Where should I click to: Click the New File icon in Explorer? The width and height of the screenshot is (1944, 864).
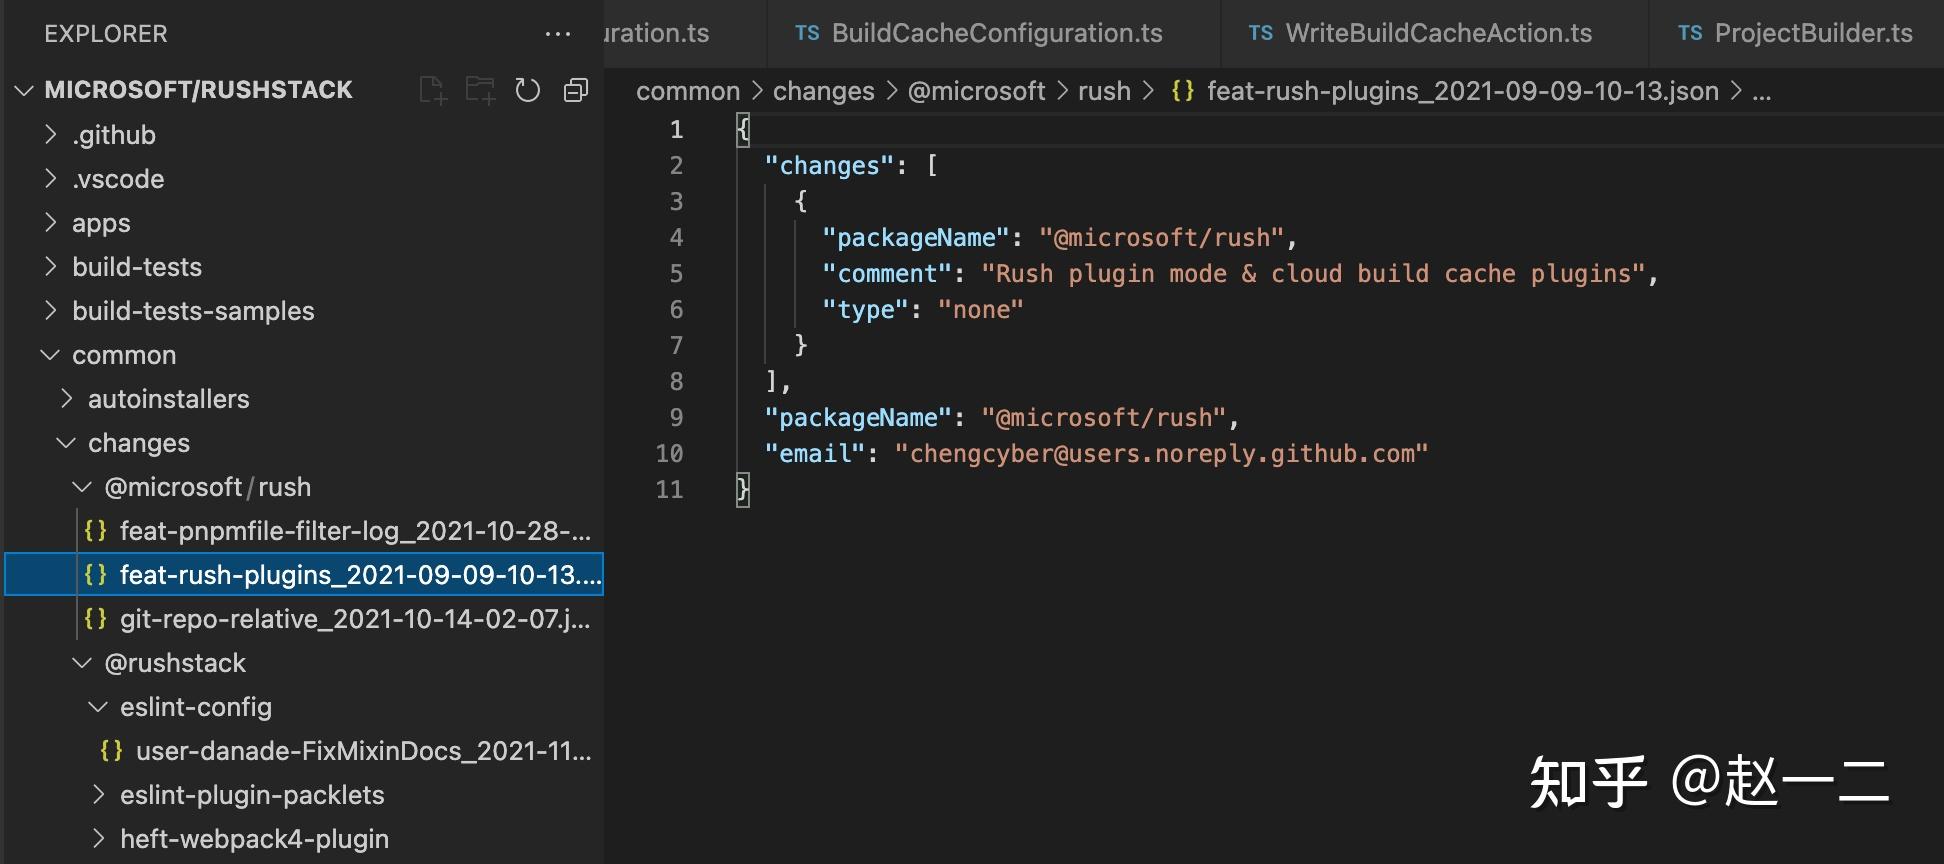tap(432, 90)
